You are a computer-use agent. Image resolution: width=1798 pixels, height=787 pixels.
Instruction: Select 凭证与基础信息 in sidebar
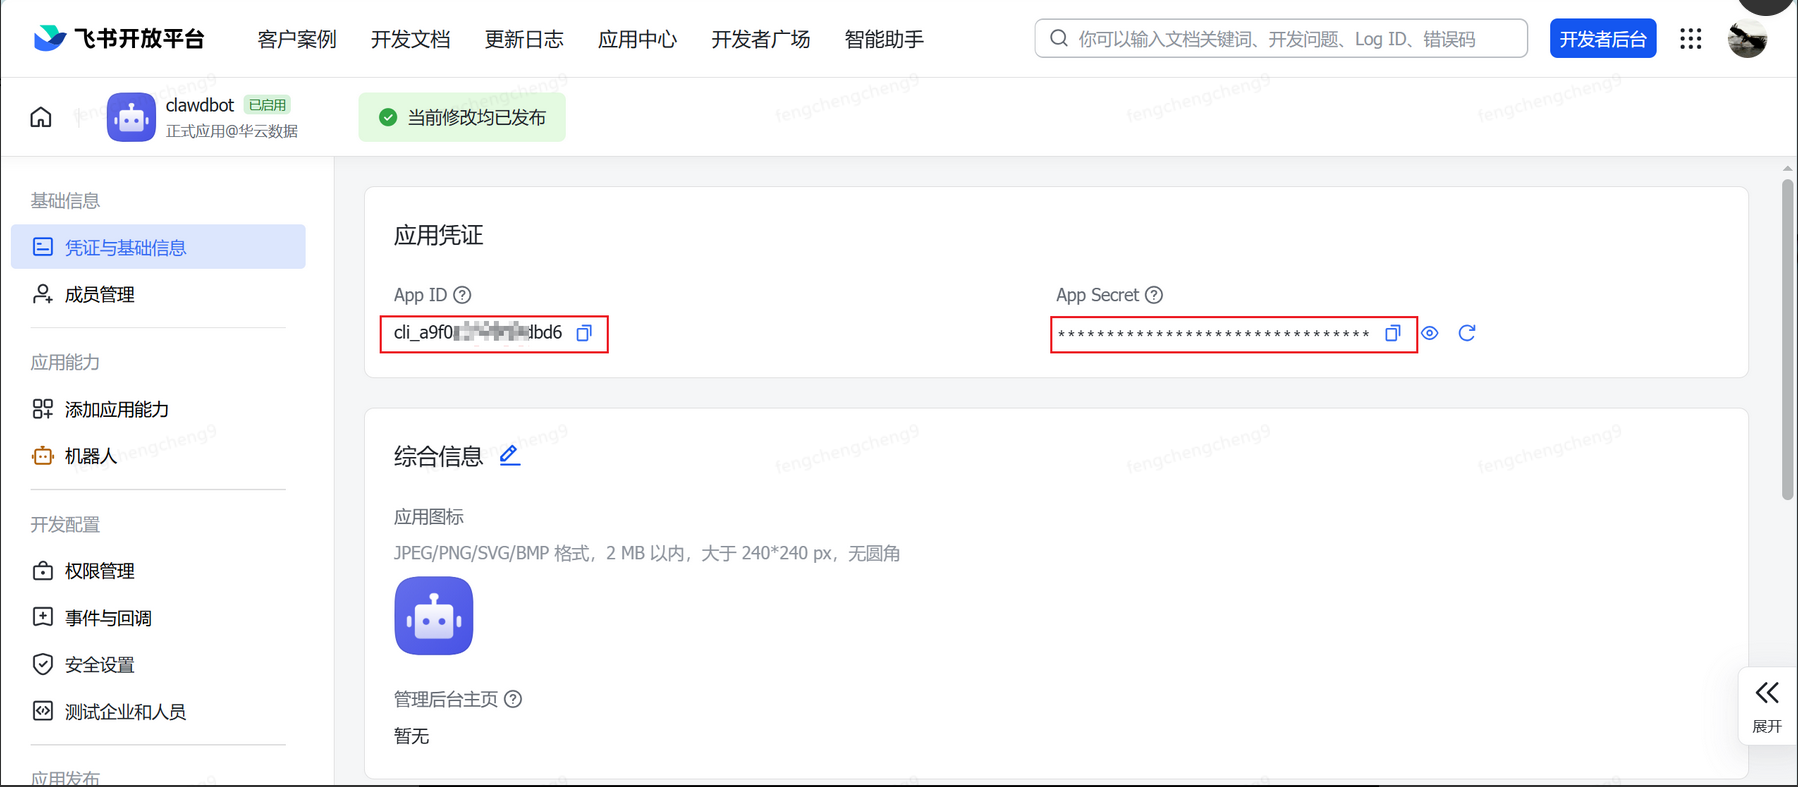tap(158, 247)
